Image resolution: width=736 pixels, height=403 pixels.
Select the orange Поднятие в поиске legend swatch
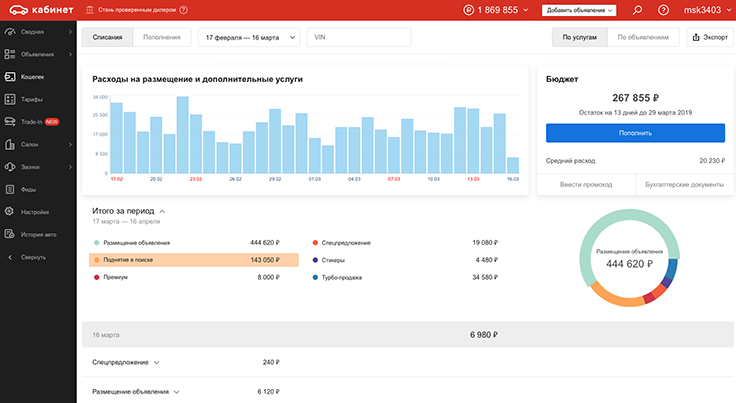point(97,259)
